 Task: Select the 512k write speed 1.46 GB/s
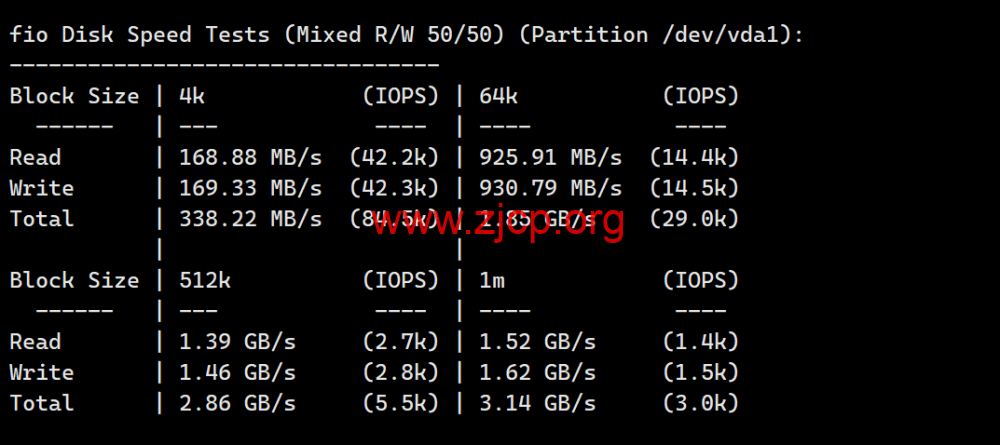point(237,372)
